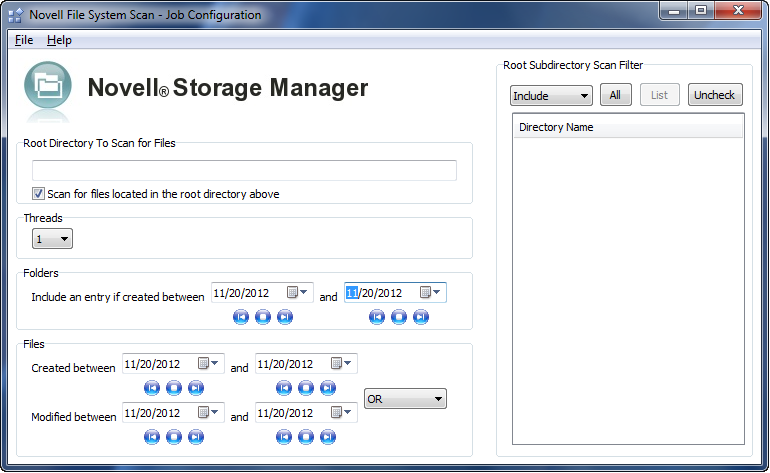This screenshot has height=473, width=770.
Task: Maximize the Job Configuration window
Action: tap(701, 10)
